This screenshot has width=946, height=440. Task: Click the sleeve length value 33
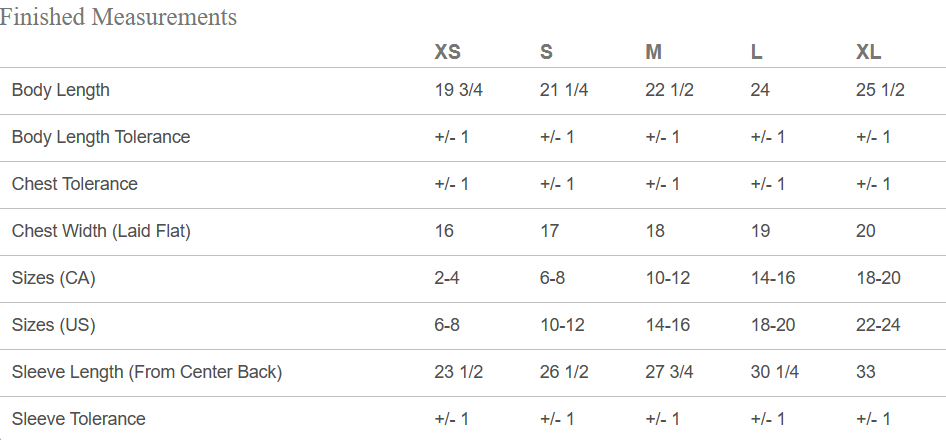coord(866,372)
